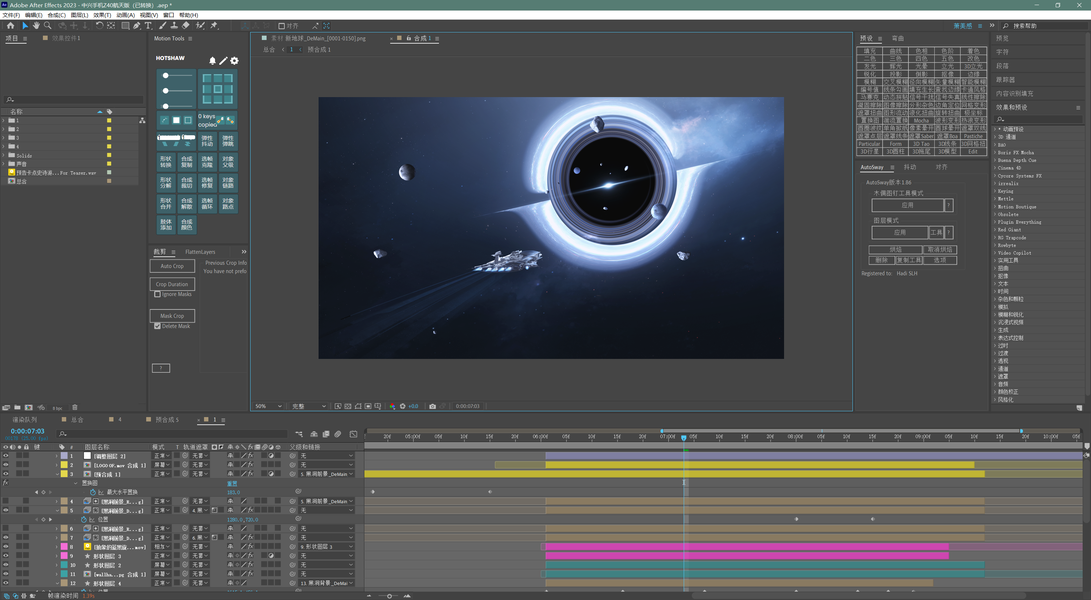Show layer 4 with eye toggle

6,501
